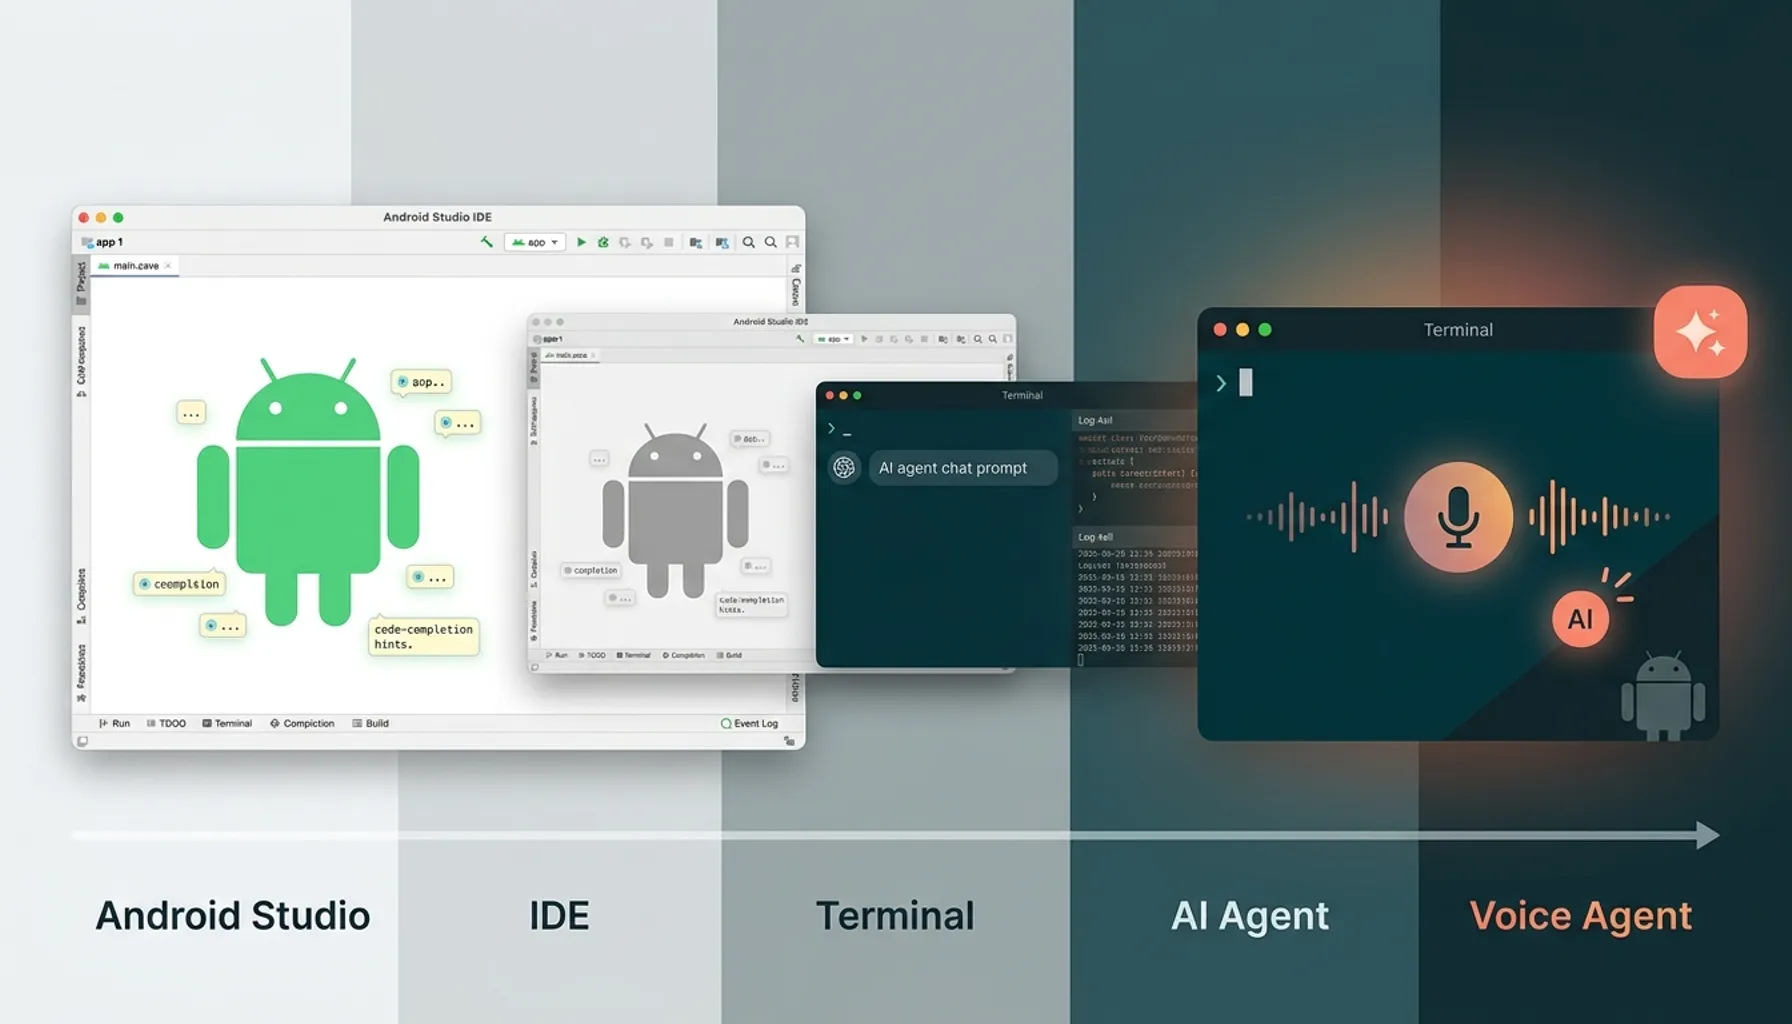
Task: Click the 'ceemplsion' hint bubble
Action: click(180, 584)
